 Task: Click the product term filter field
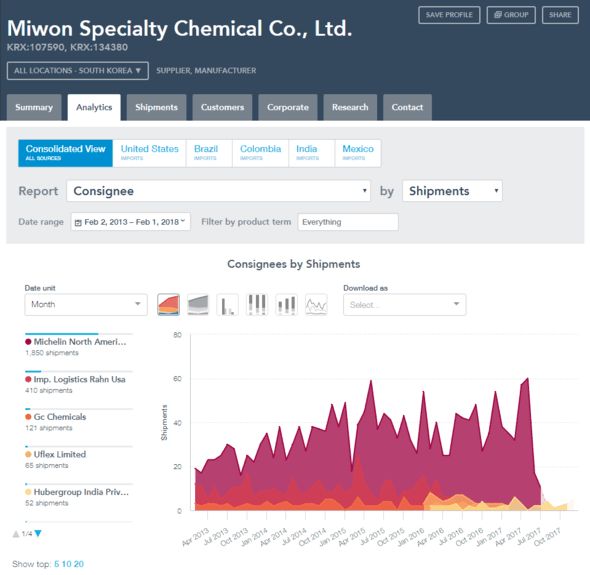pos(348,222)
